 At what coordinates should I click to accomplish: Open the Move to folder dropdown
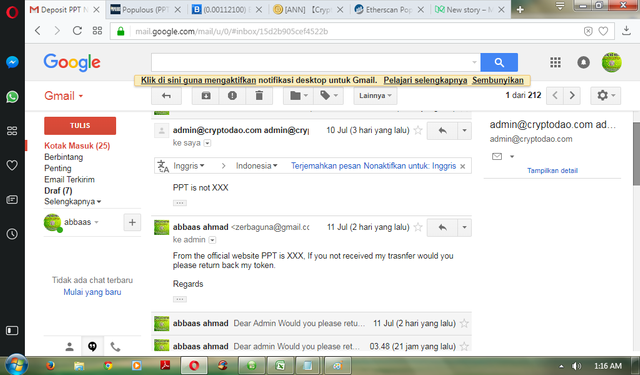(299, 96)
